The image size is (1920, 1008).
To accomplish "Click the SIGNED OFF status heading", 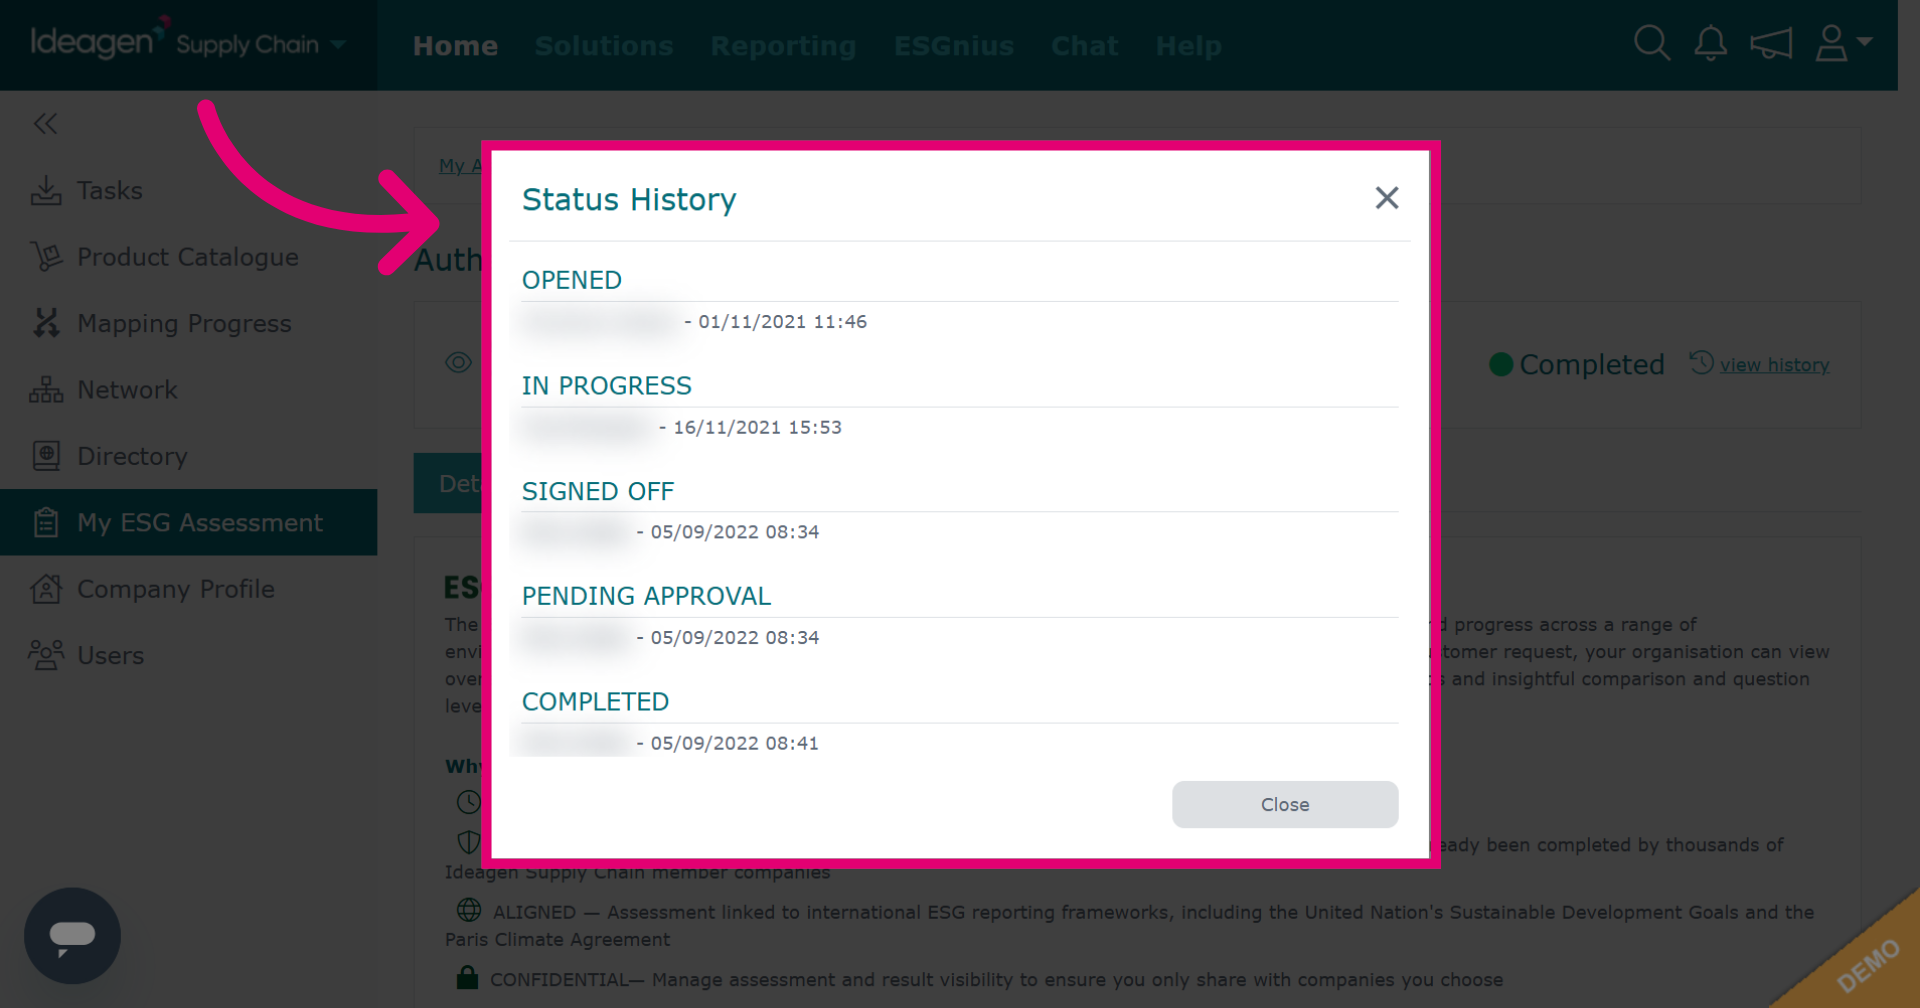I will pos(598,491).
